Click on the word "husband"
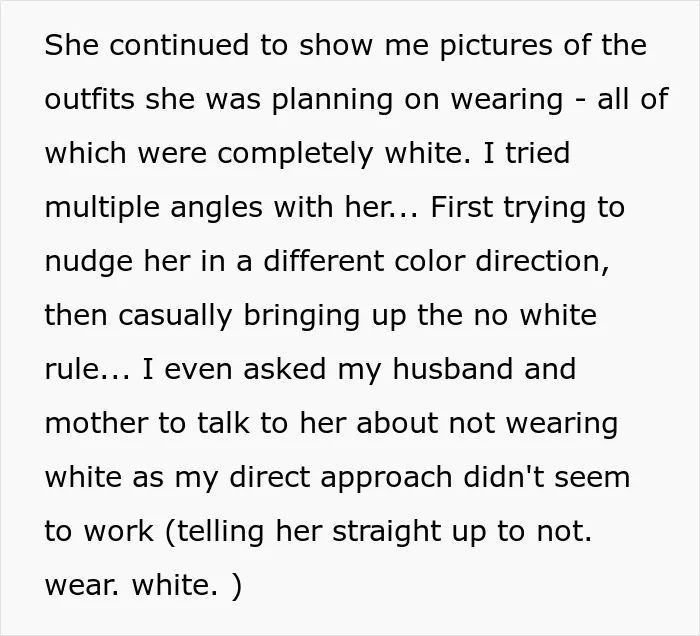 tap(453, 369)
